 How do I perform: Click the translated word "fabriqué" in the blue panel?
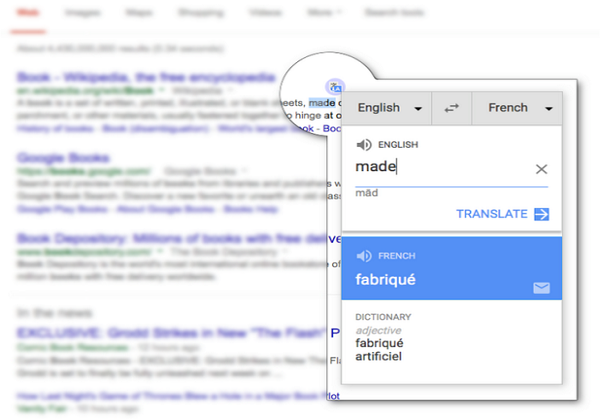point(386,280)
